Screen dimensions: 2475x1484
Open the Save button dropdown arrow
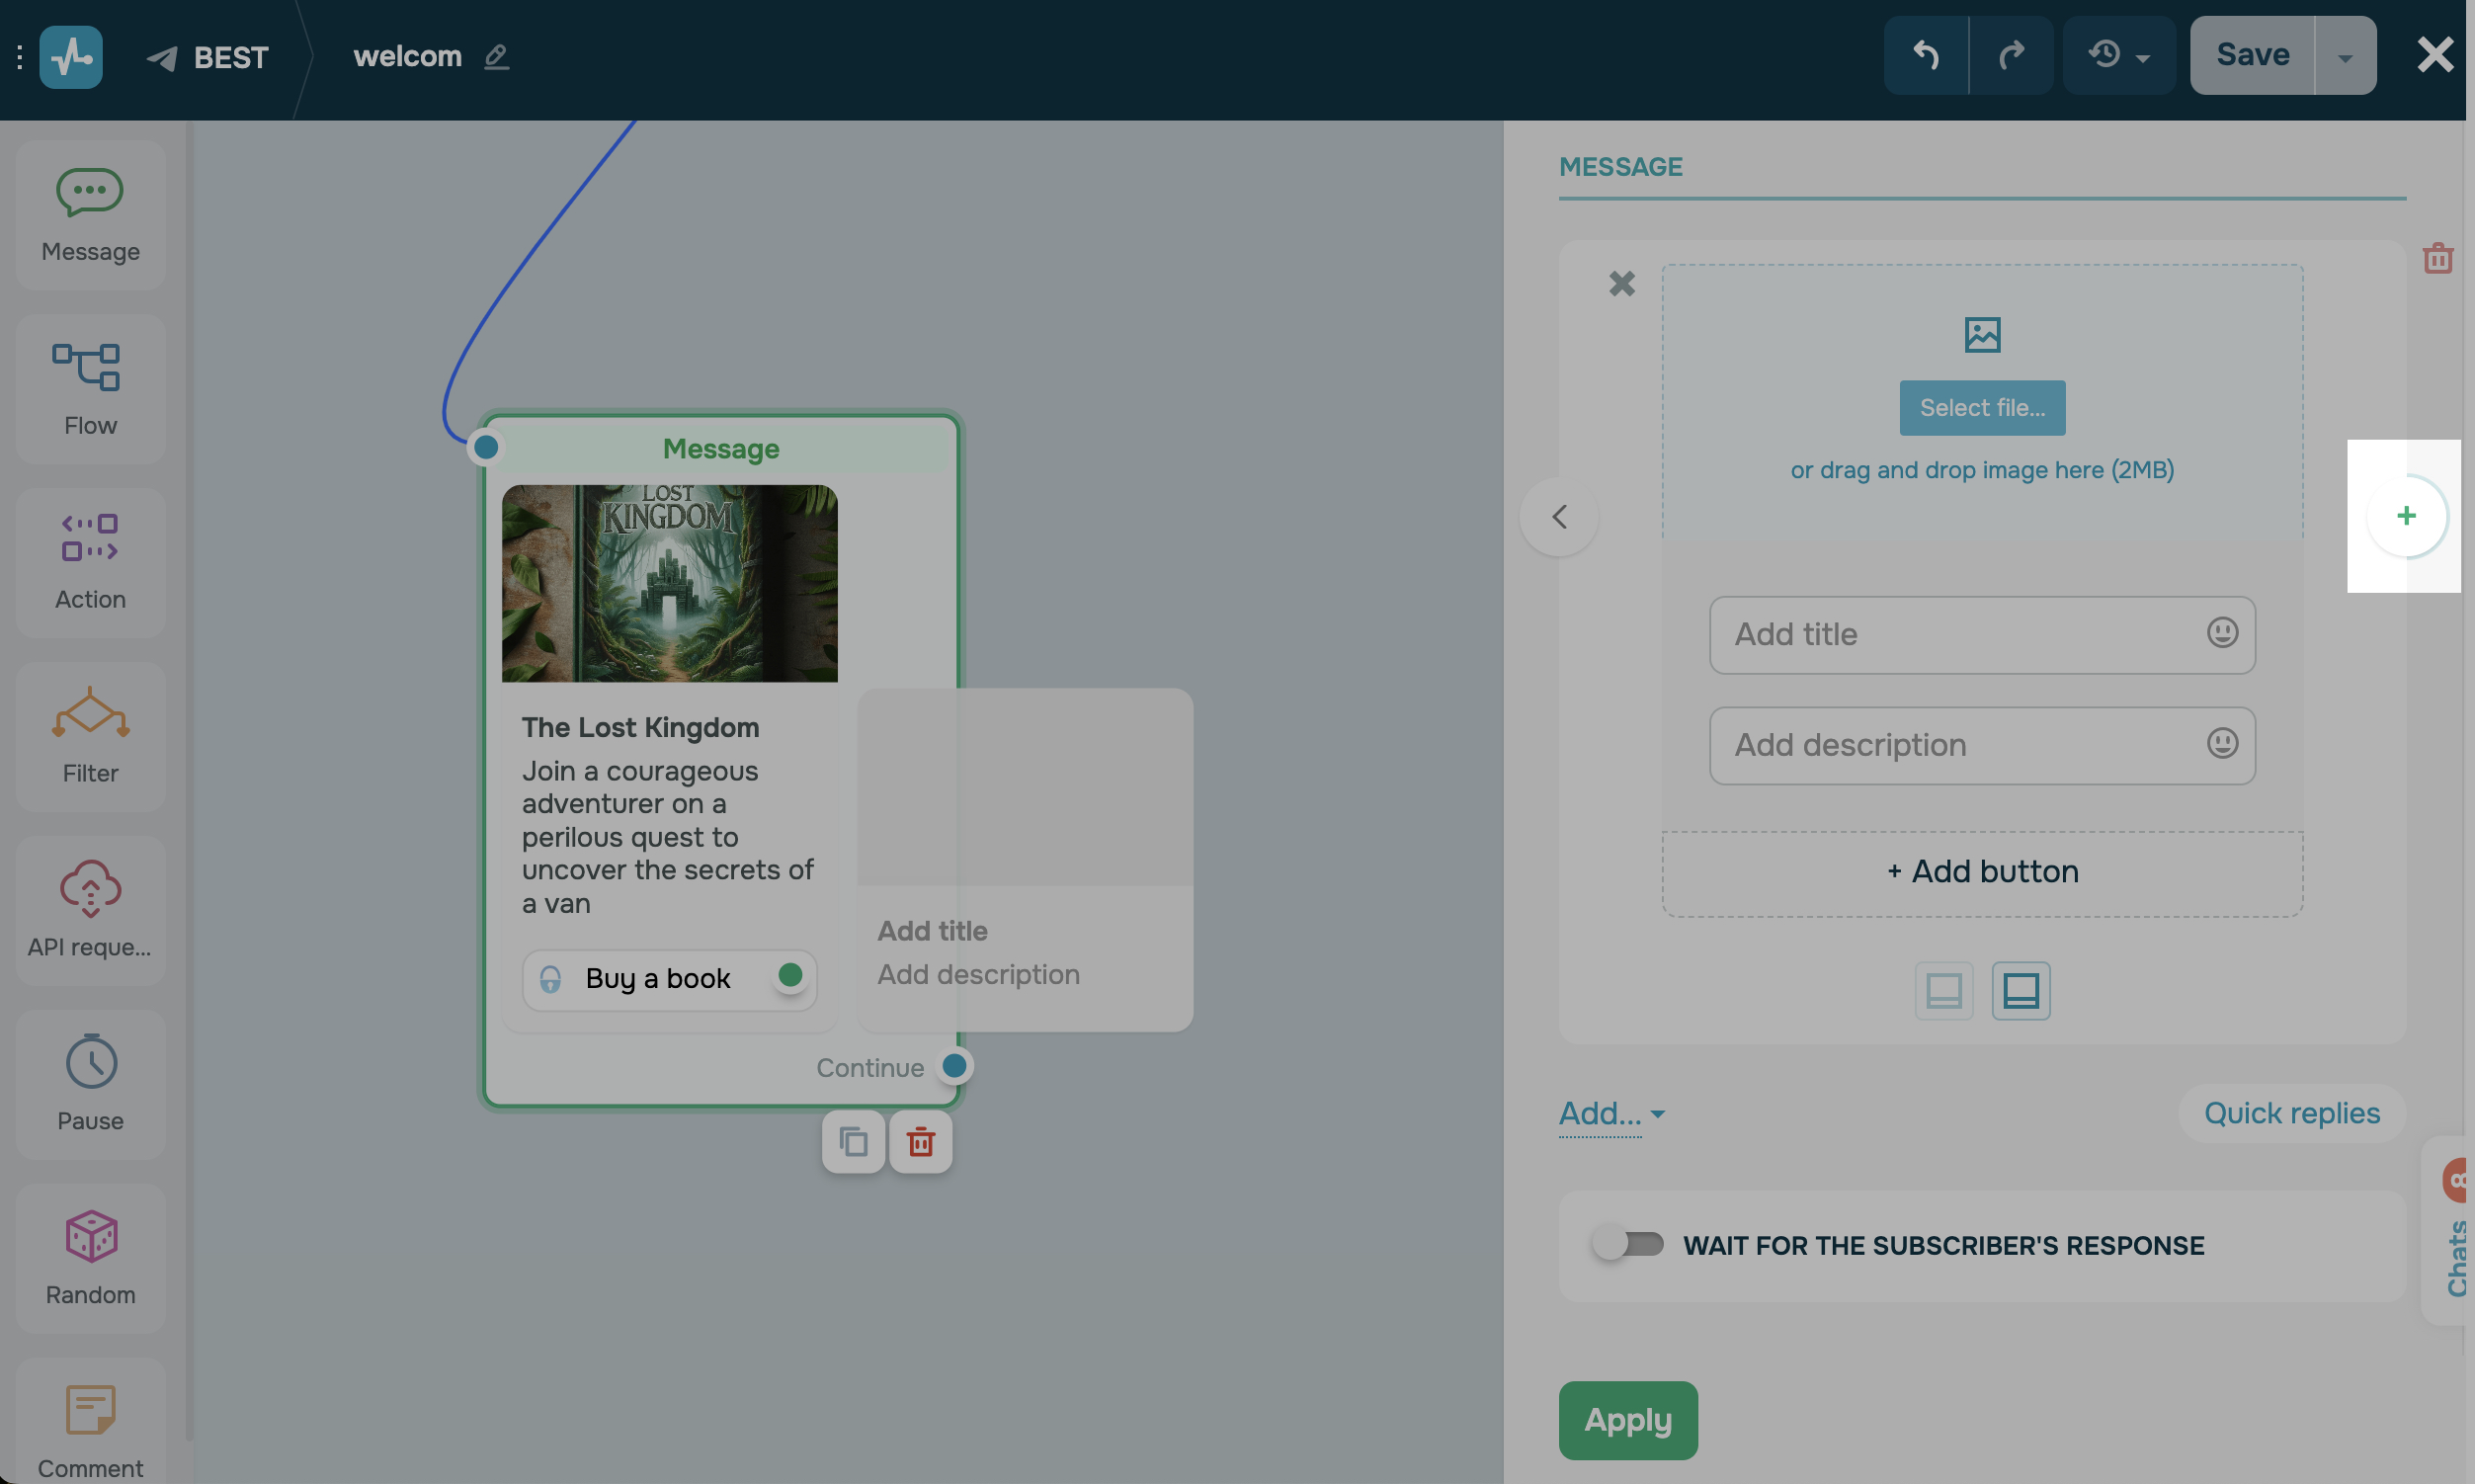(2344, 57)
